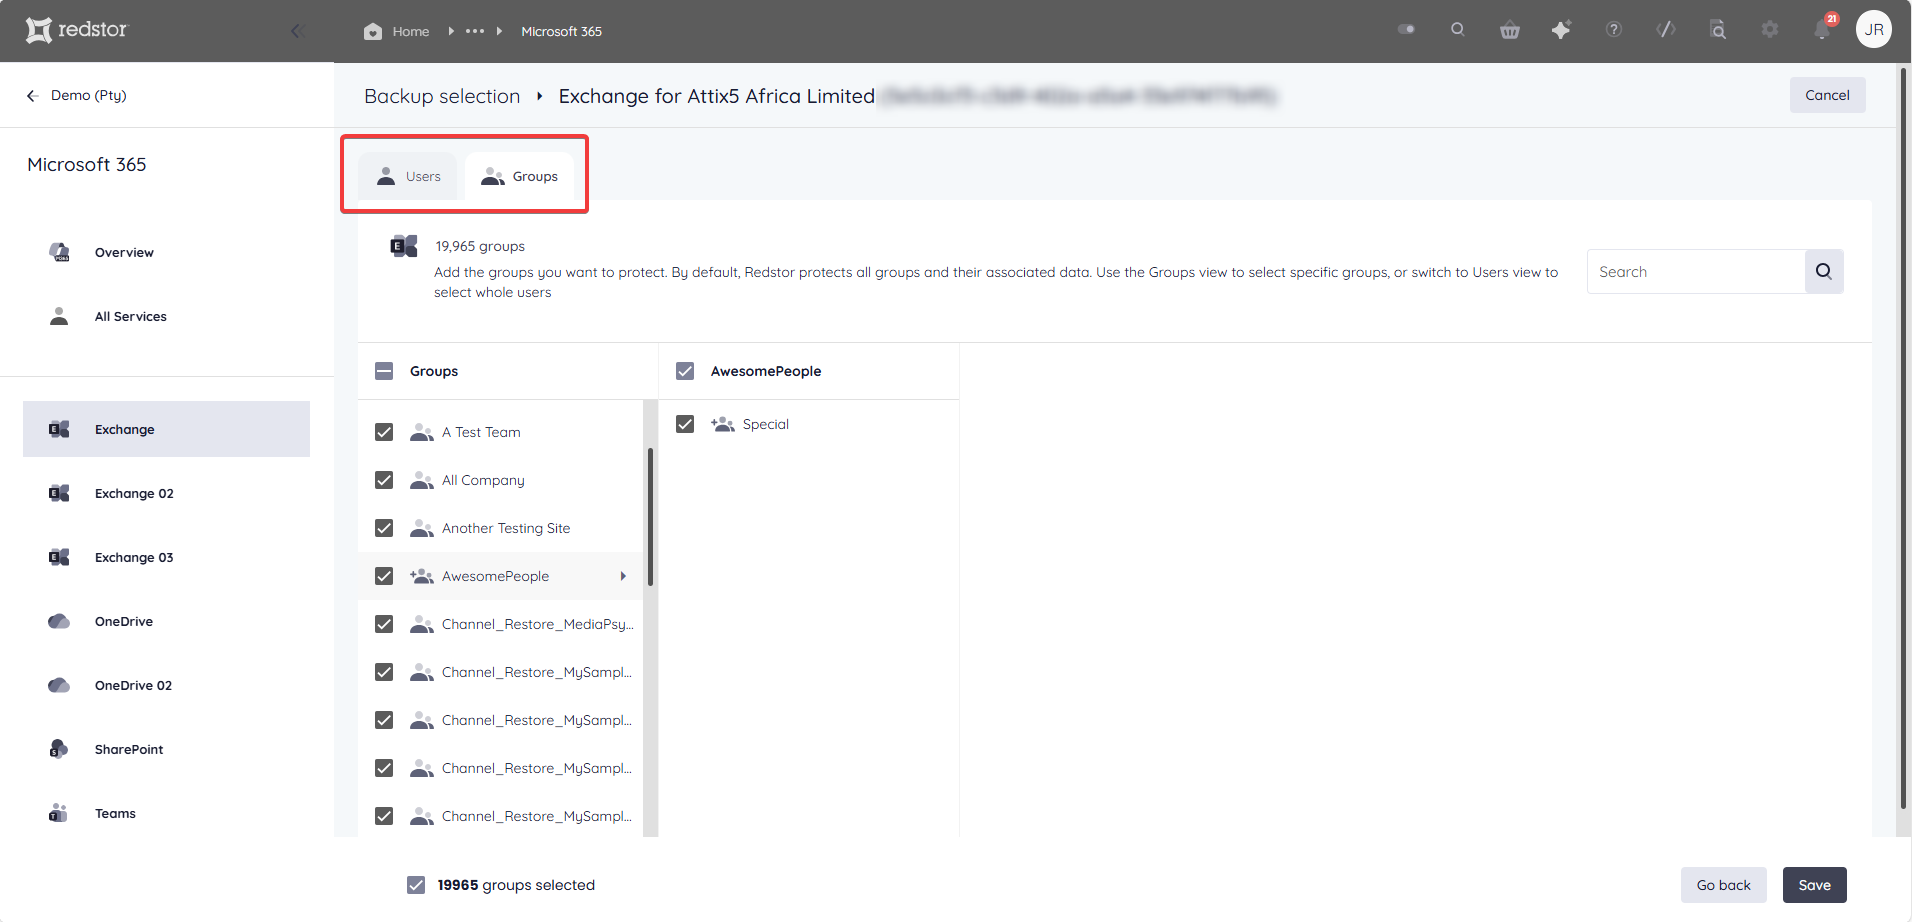Collapse the sidebar with the double chevron
Image resolution: width=1912 pixels, height=922 pixels.
point(297,31)
